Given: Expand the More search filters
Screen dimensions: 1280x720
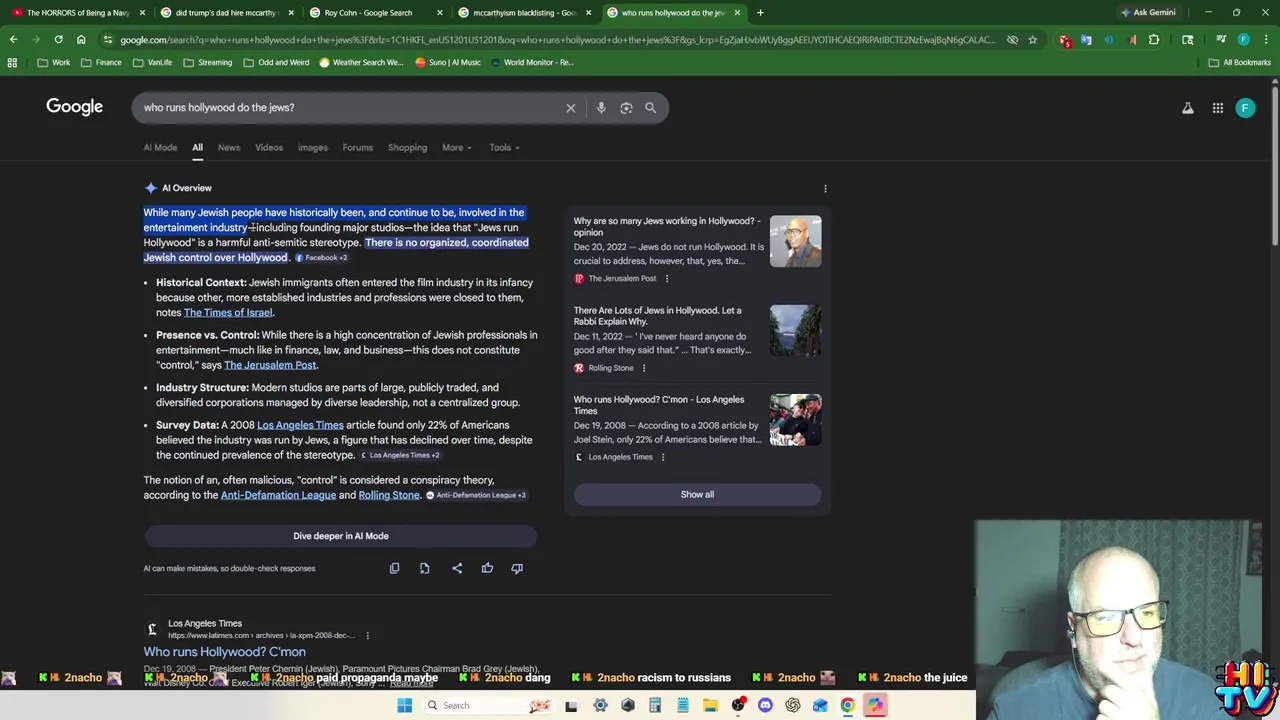Looking at the screenshot, I should tap(457, 148).
